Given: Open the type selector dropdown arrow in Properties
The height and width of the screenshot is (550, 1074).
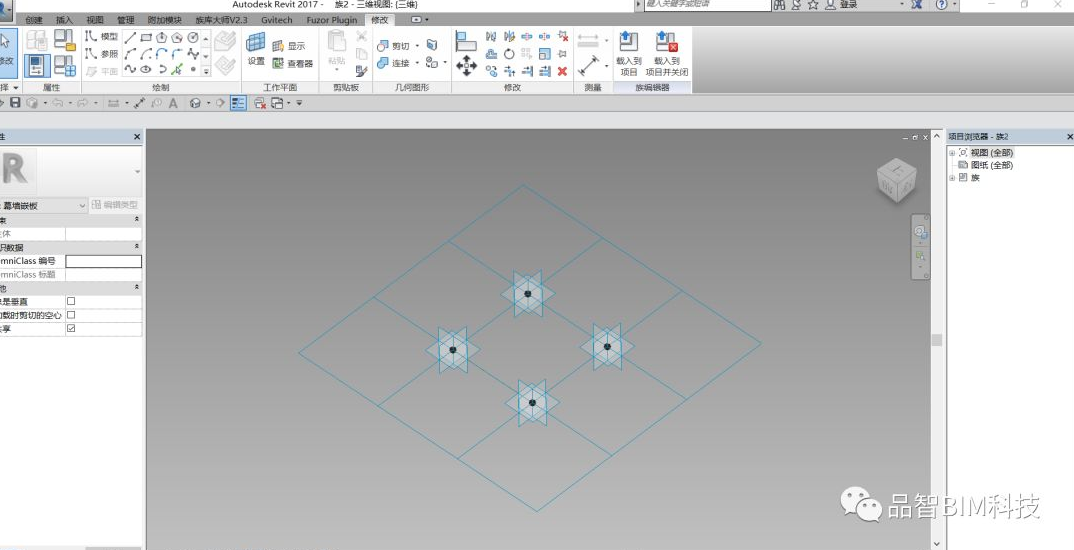Looking at the screenshot, I should [137, 172].
